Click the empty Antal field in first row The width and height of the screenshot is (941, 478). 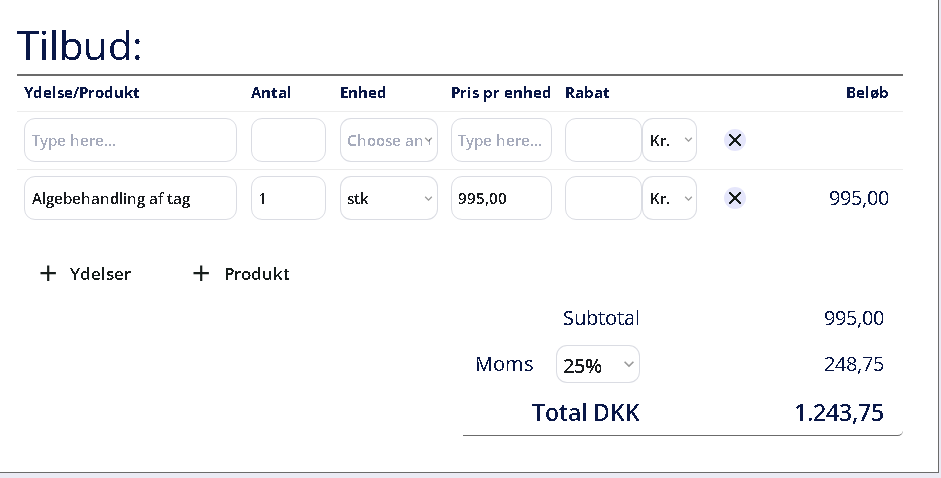(x=288, y=140)
